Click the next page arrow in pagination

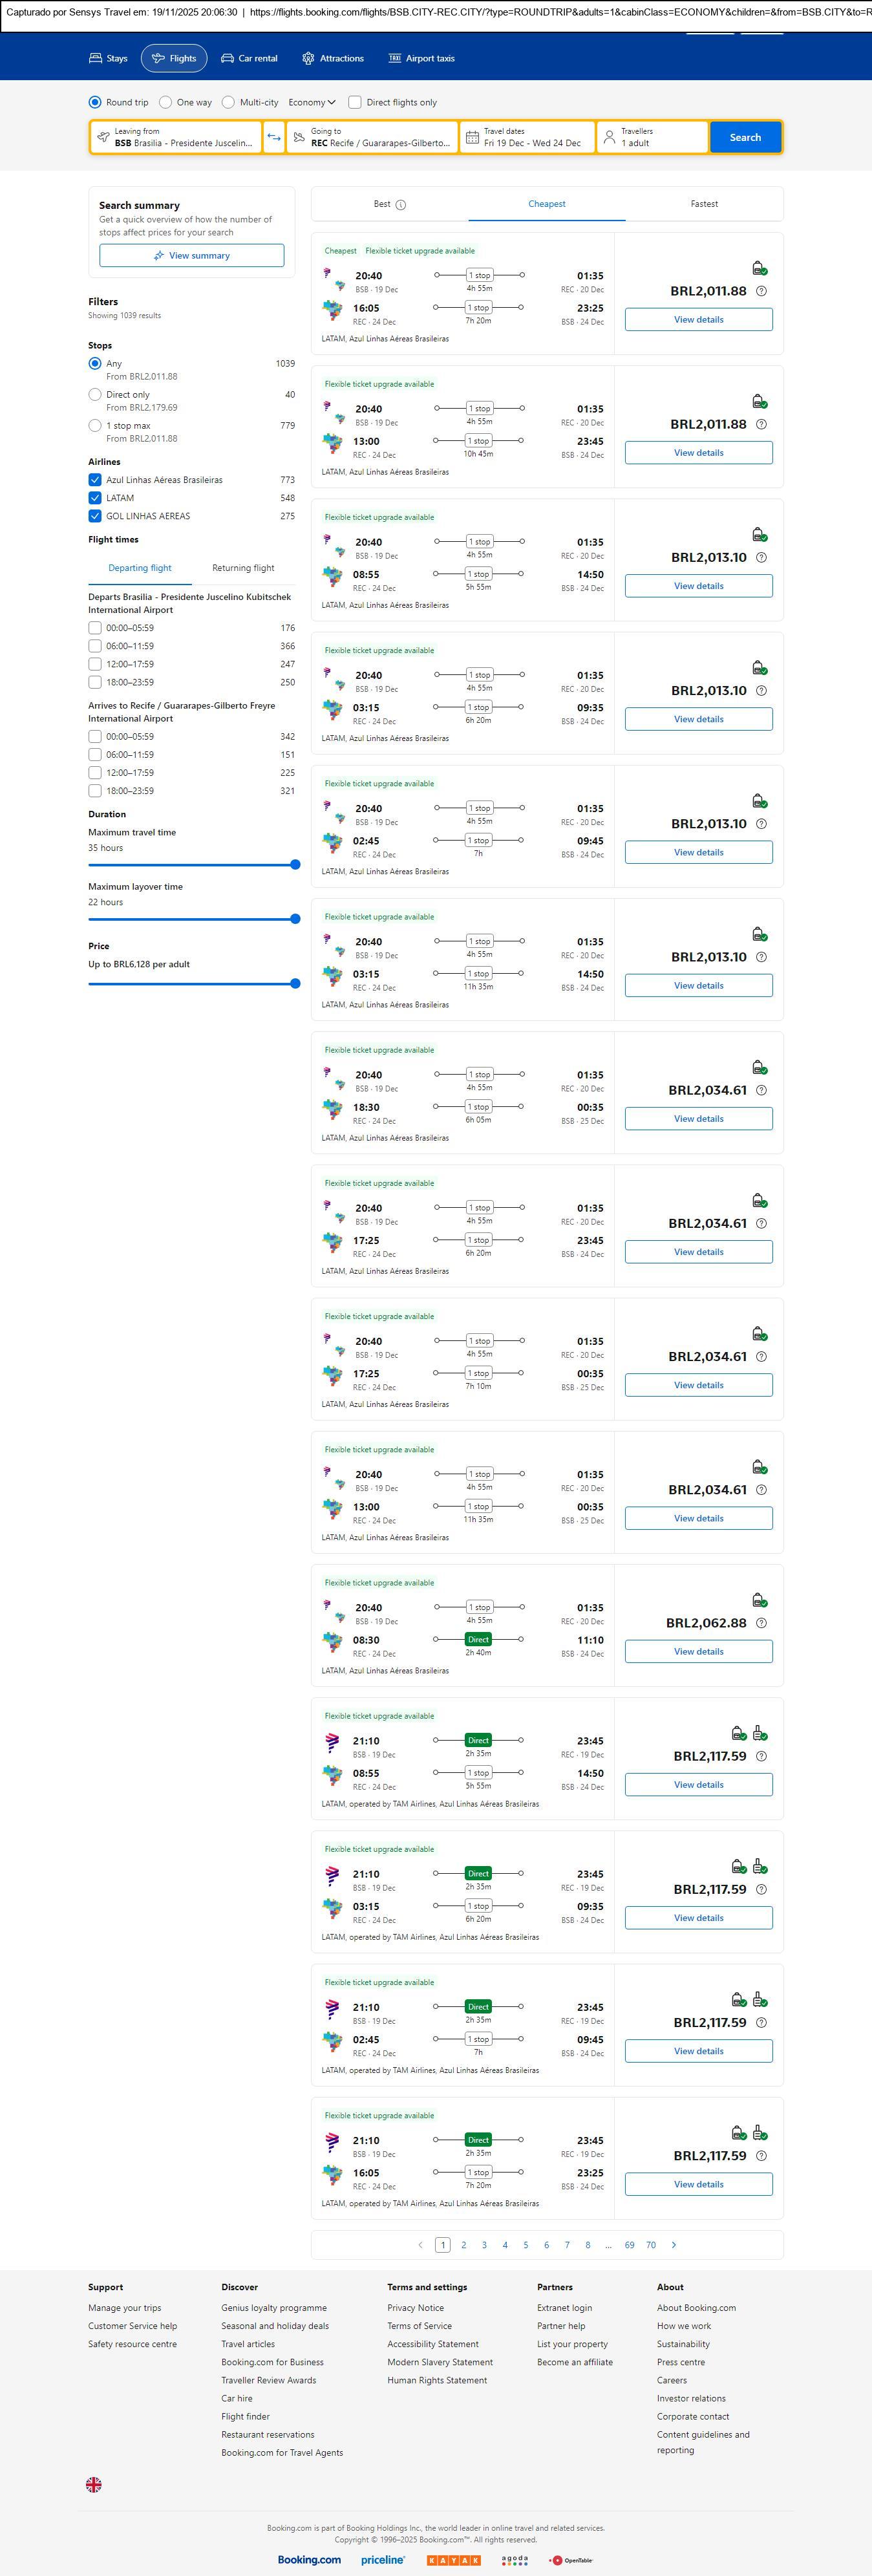click(x=674, y=2245)
